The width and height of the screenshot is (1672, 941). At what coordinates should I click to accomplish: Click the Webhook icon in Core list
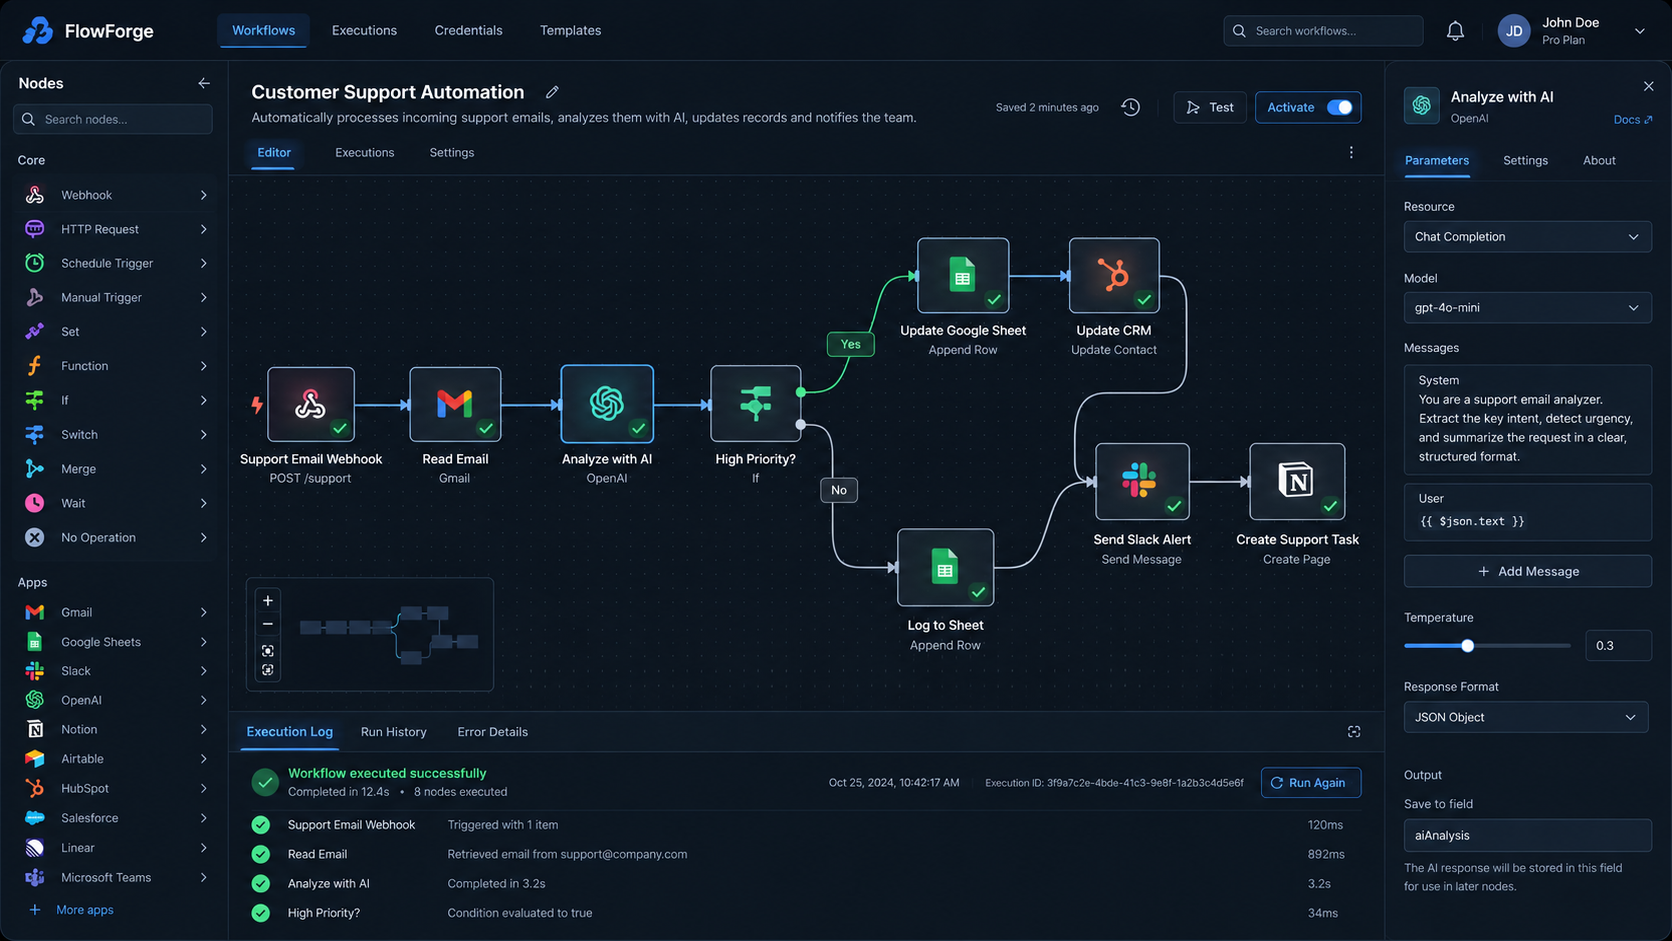(x=35, y=195)
